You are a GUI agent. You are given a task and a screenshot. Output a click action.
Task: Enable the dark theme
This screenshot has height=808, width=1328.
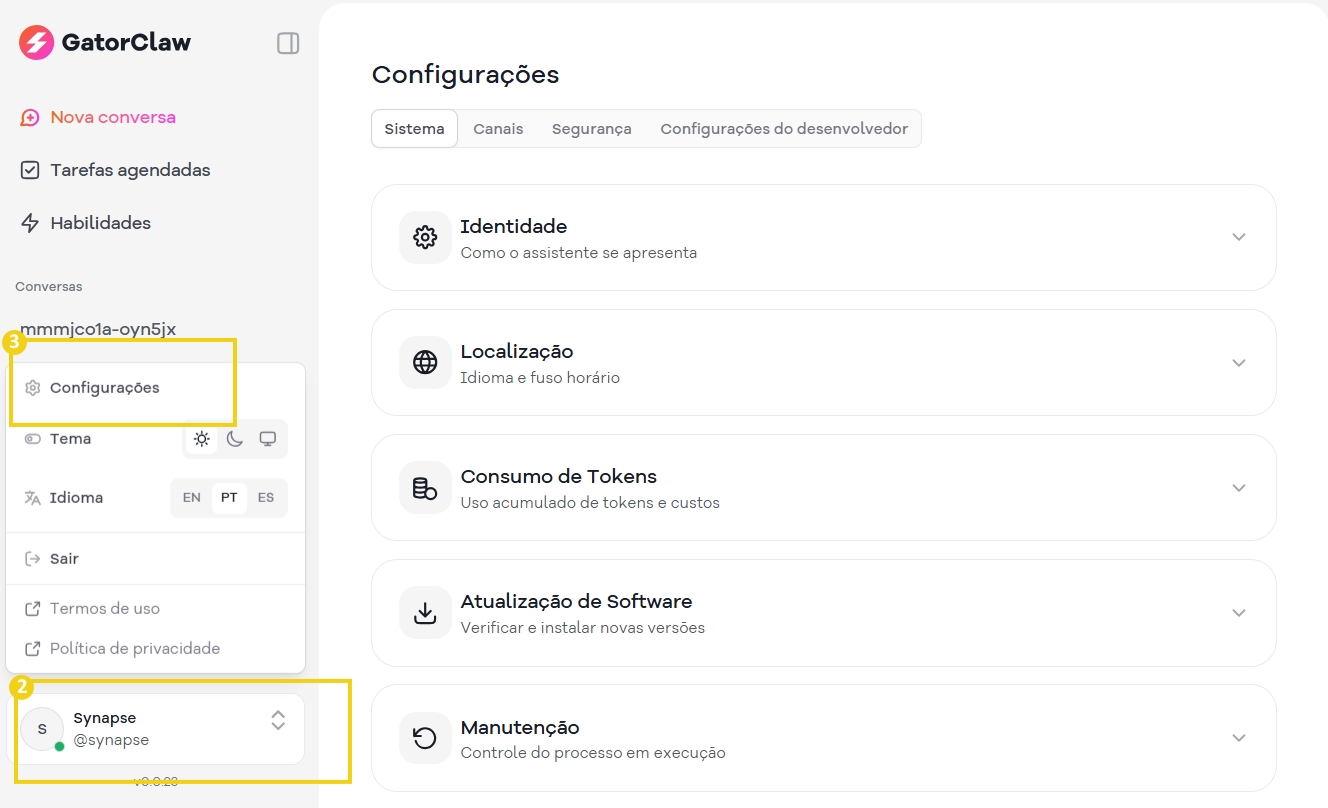pos(234,438)
